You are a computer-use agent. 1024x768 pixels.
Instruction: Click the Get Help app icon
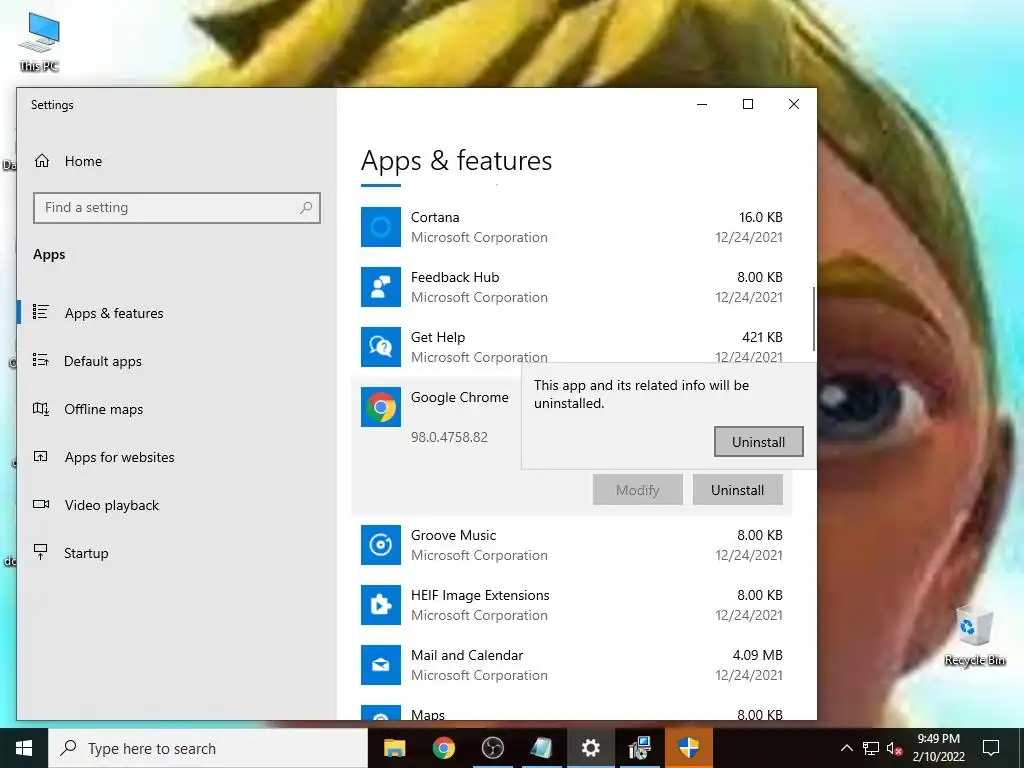[381, 347]
